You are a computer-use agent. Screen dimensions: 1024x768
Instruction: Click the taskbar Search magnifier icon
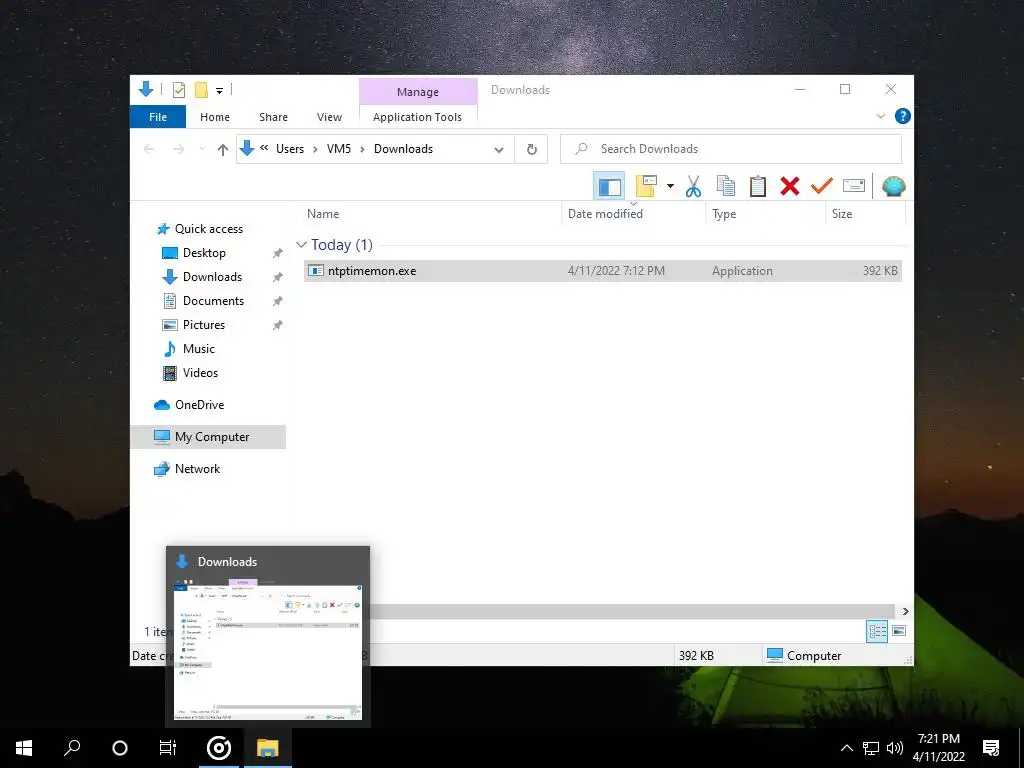72,748
